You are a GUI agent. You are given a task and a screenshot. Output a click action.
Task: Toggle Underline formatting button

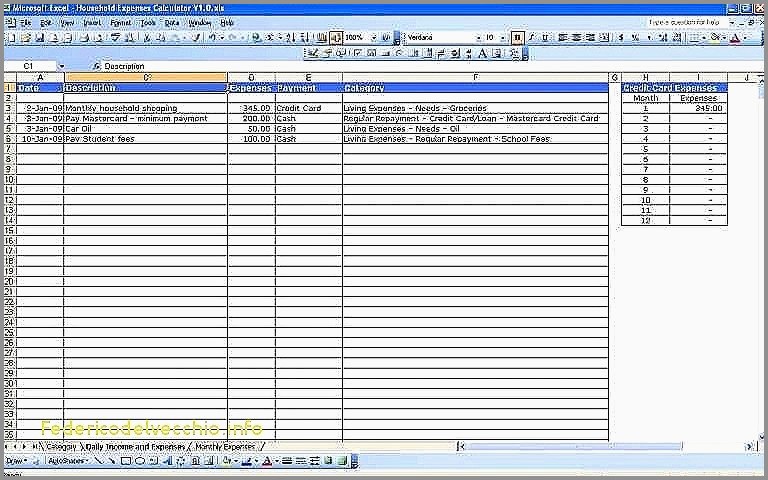point(546,37)
